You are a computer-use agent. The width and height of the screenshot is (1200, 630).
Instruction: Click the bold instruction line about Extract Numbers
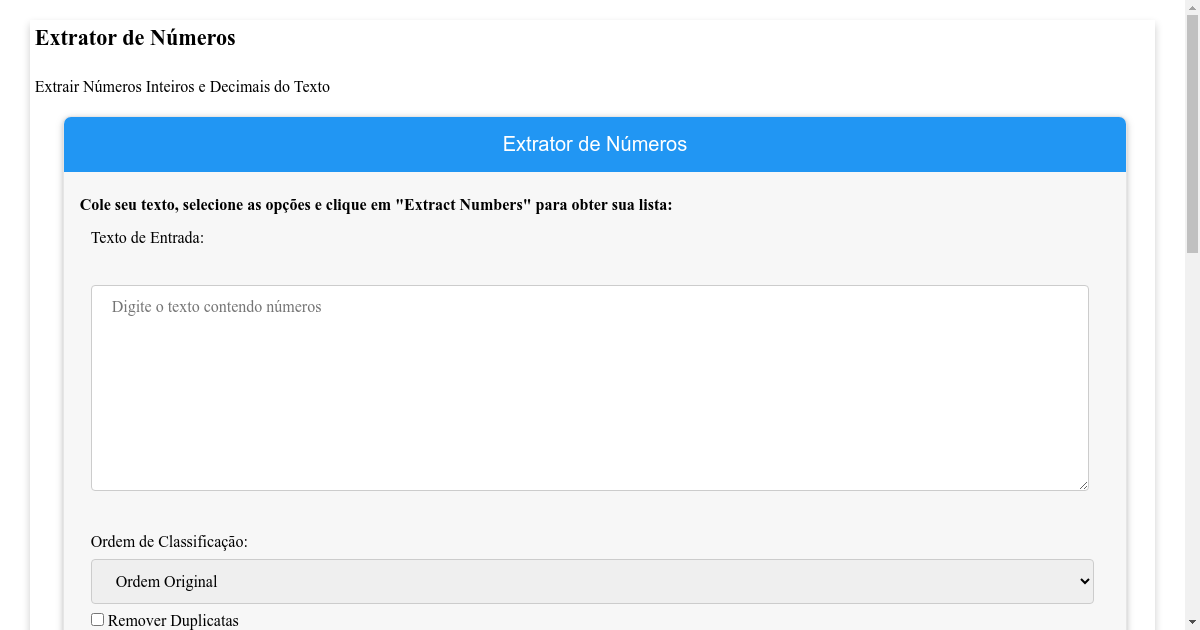click(376, 204)
